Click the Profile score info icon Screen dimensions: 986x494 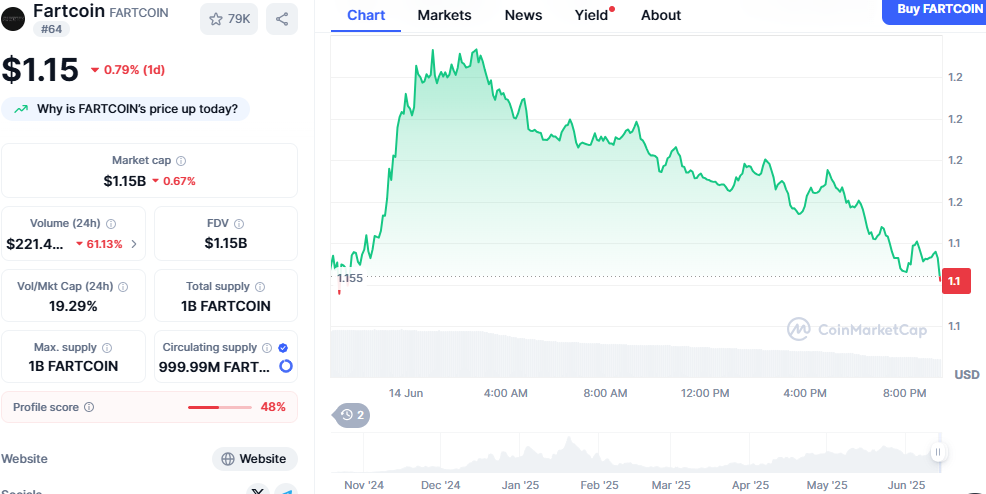click(89, 407)
